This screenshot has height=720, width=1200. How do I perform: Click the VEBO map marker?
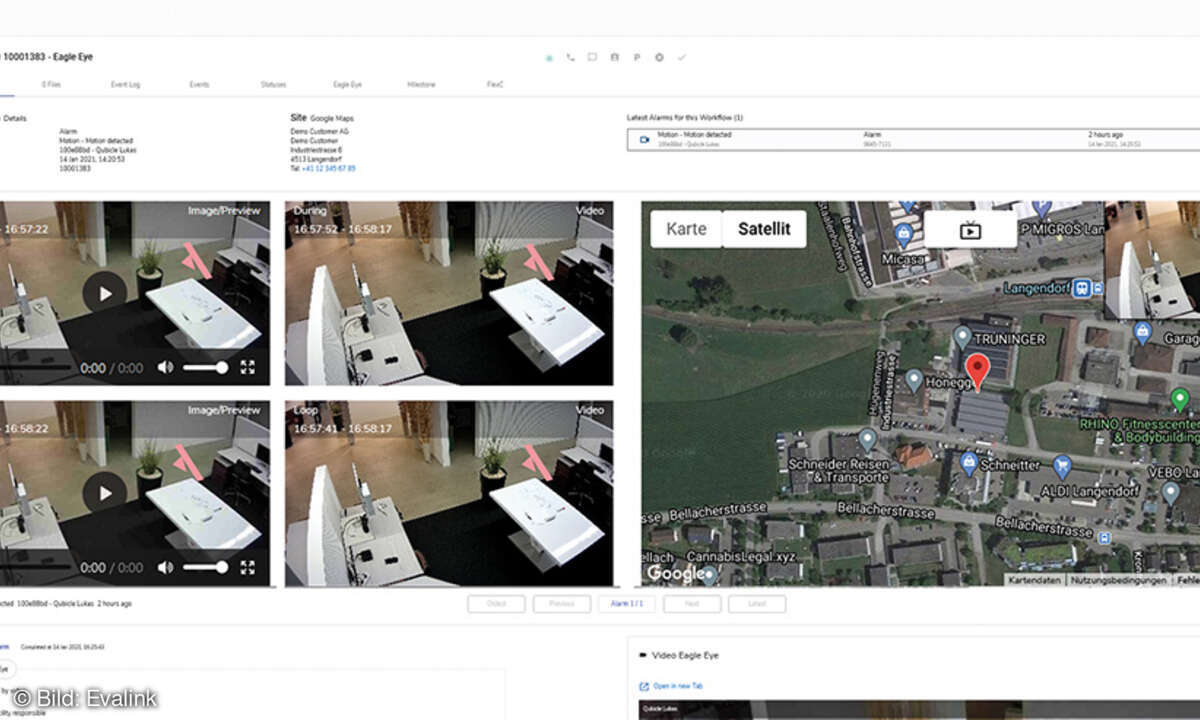[x=1170, y=492]
